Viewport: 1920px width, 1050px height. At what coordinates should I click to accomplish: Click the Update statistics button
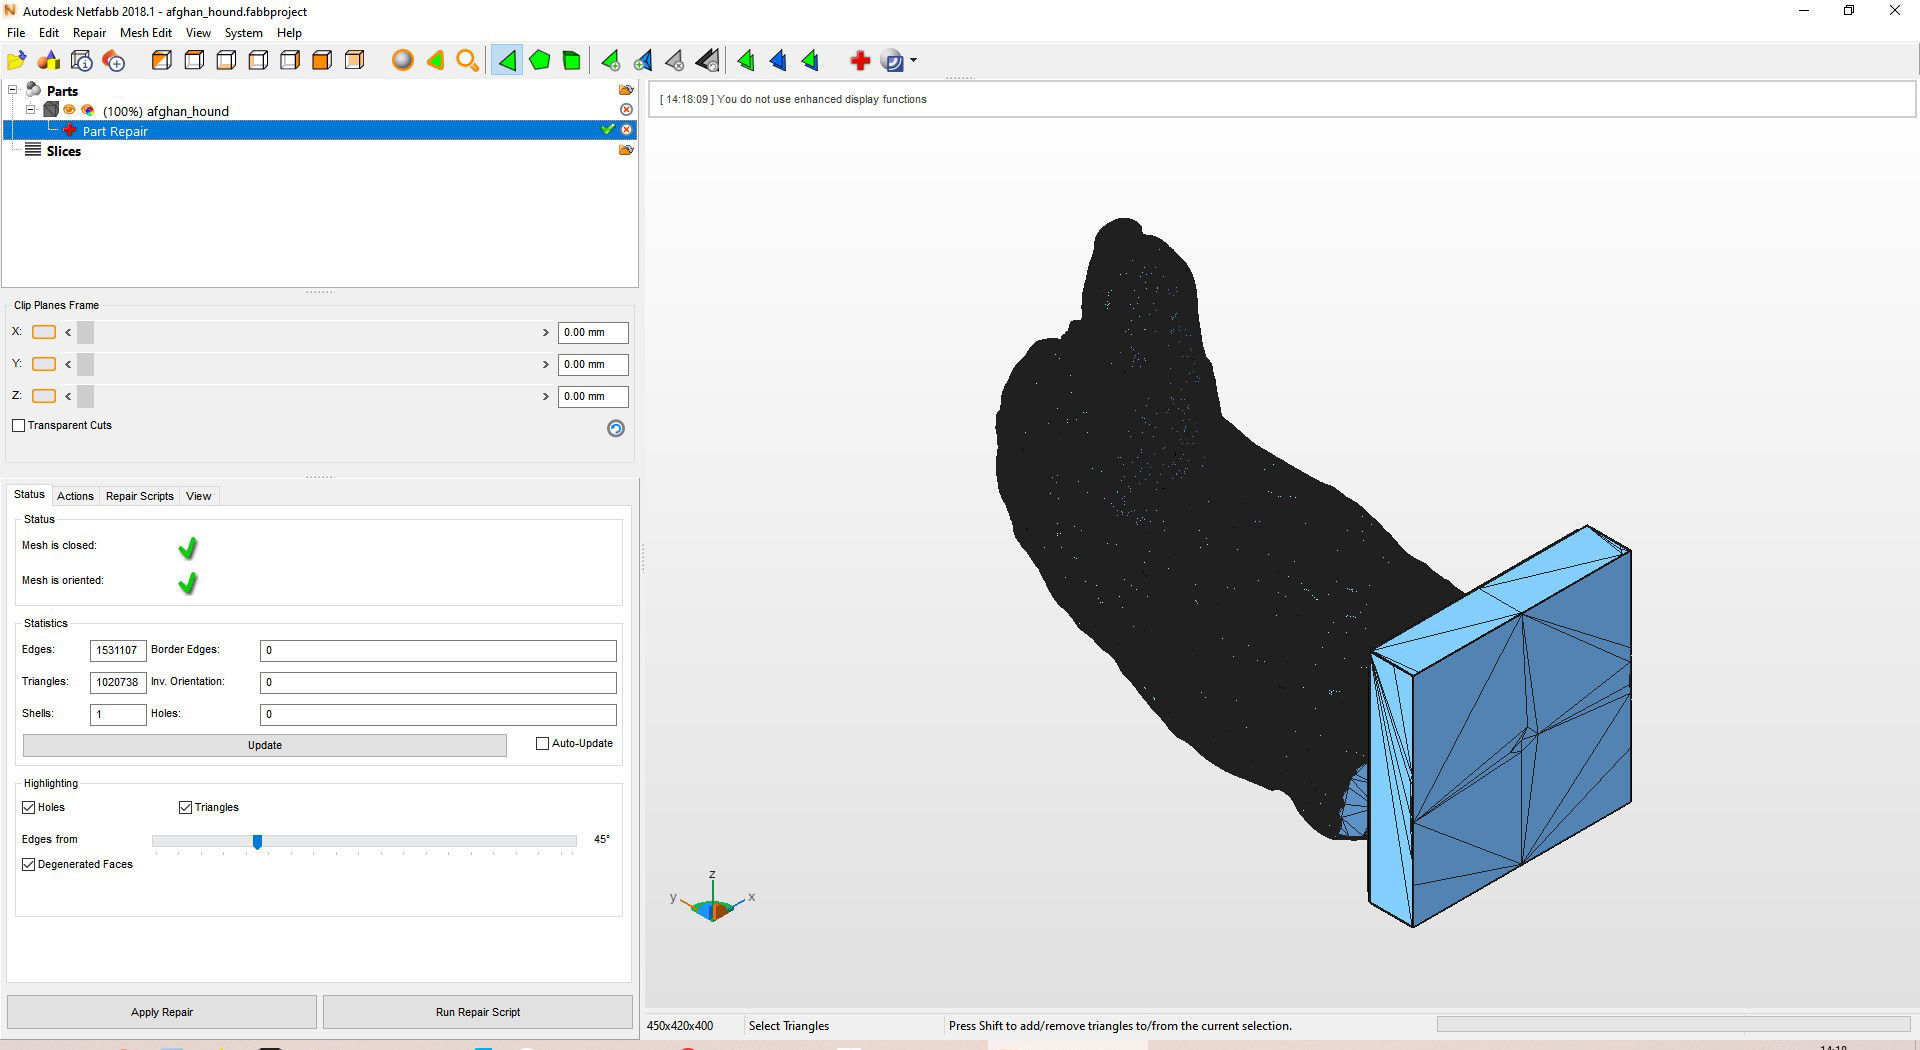coord(265,745)
